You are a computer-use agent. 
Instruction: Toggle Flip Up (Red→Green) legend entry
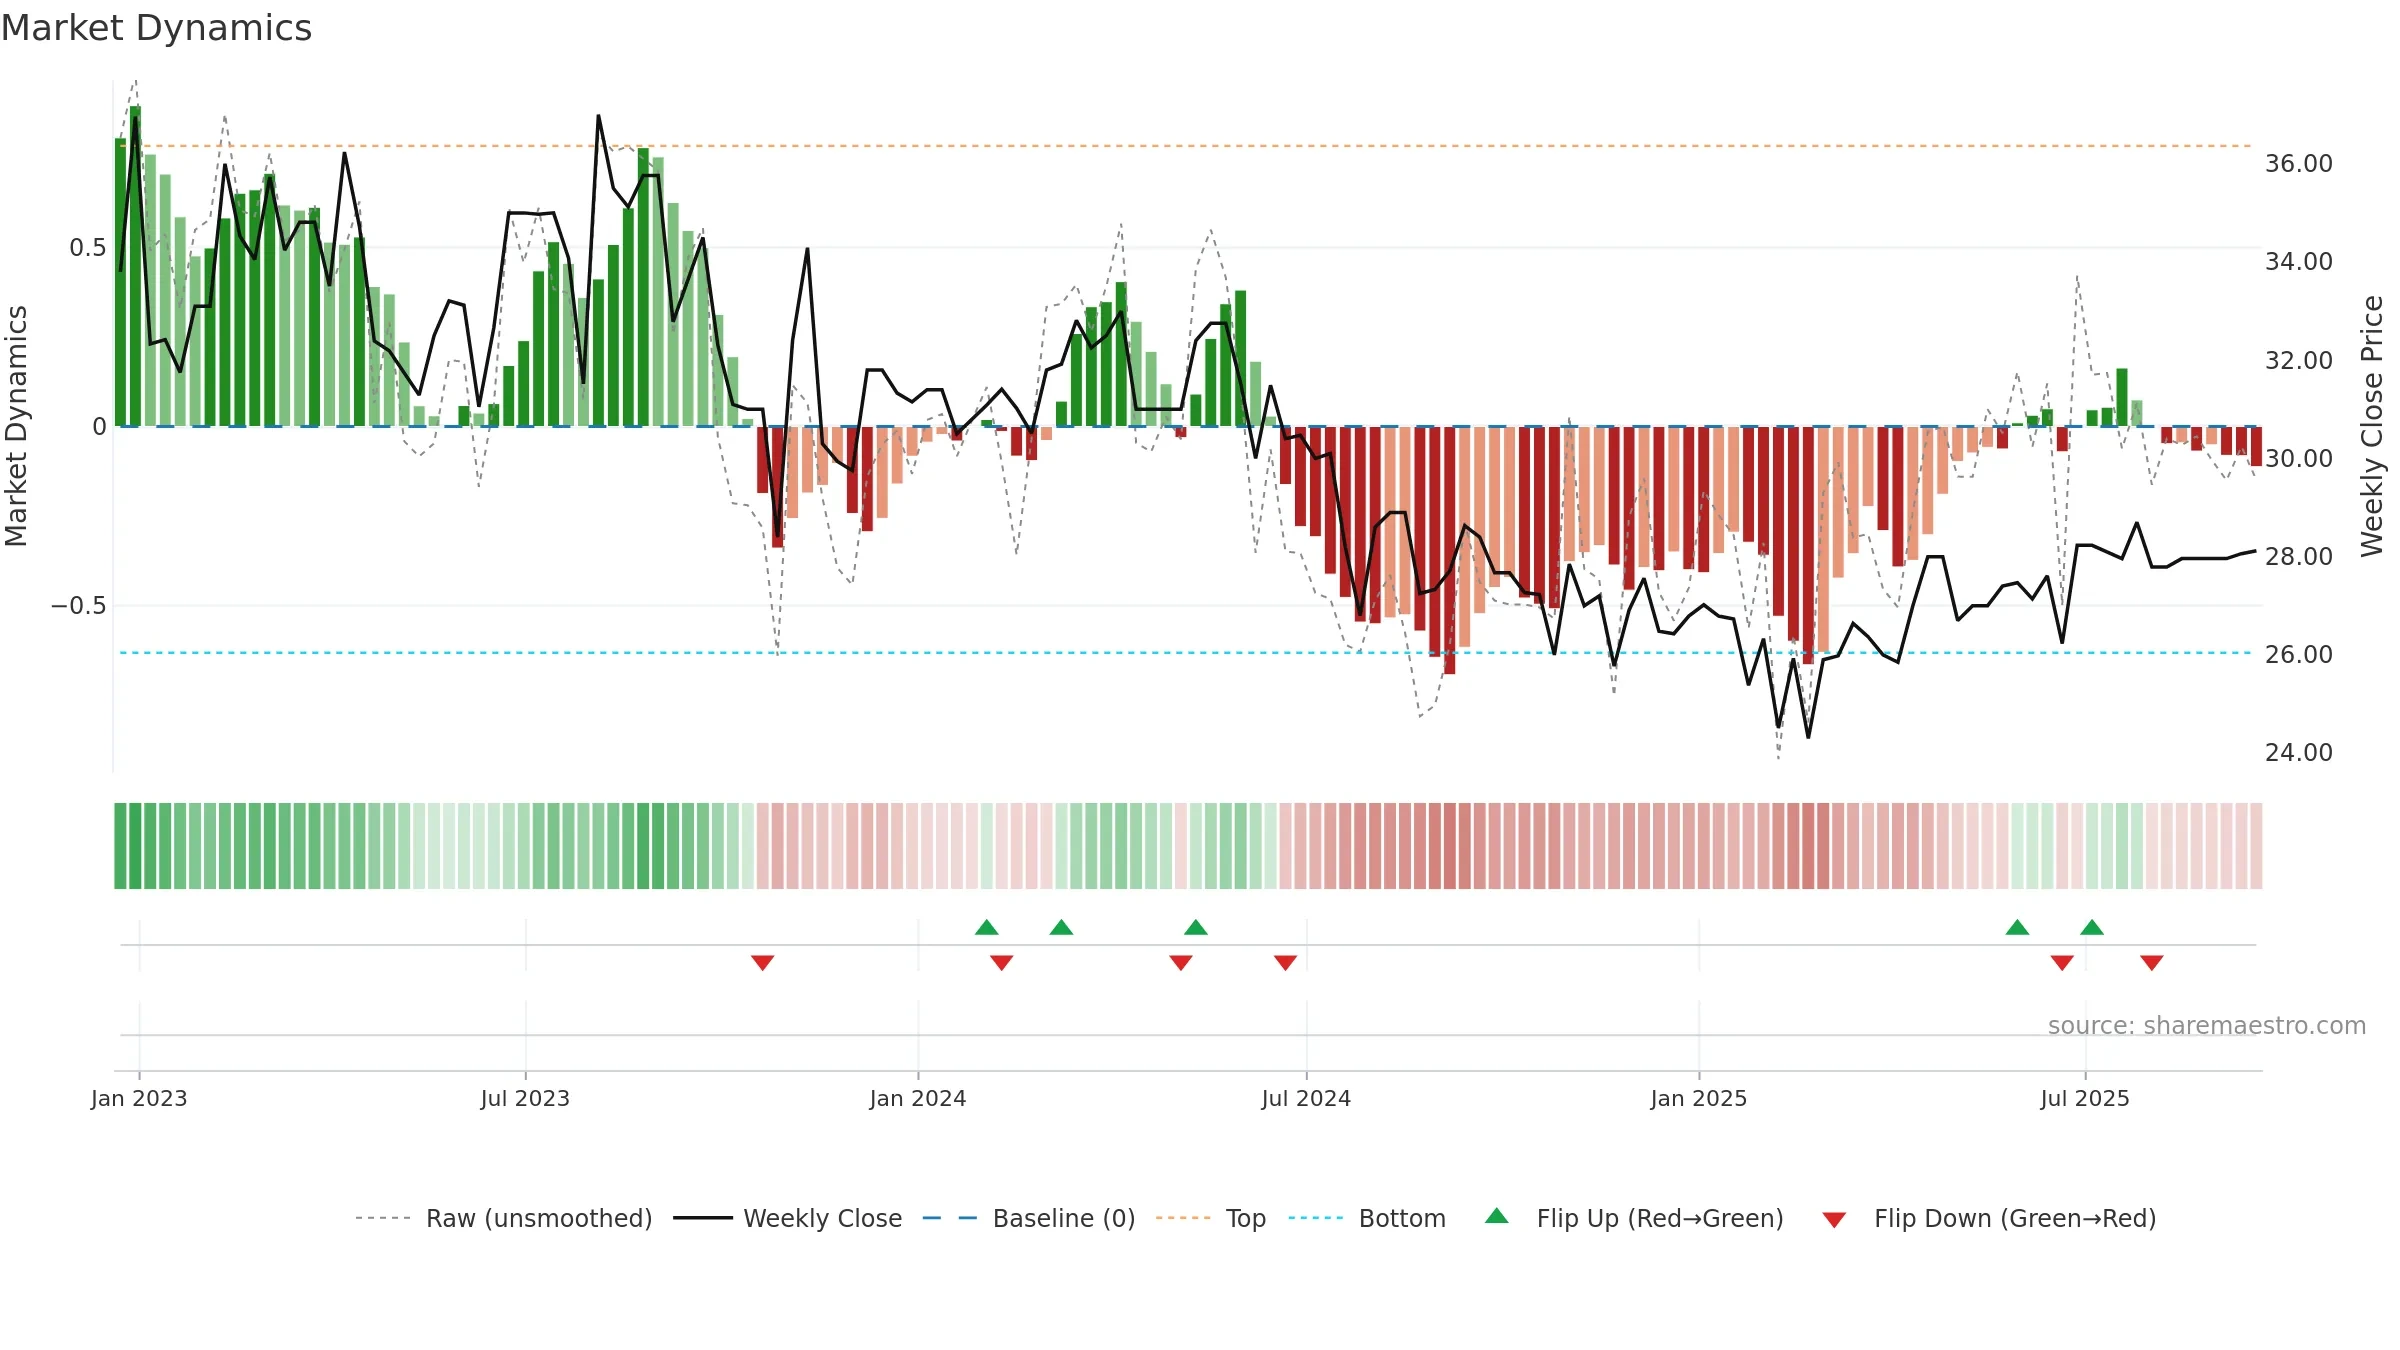(x=1634, y=1218)
